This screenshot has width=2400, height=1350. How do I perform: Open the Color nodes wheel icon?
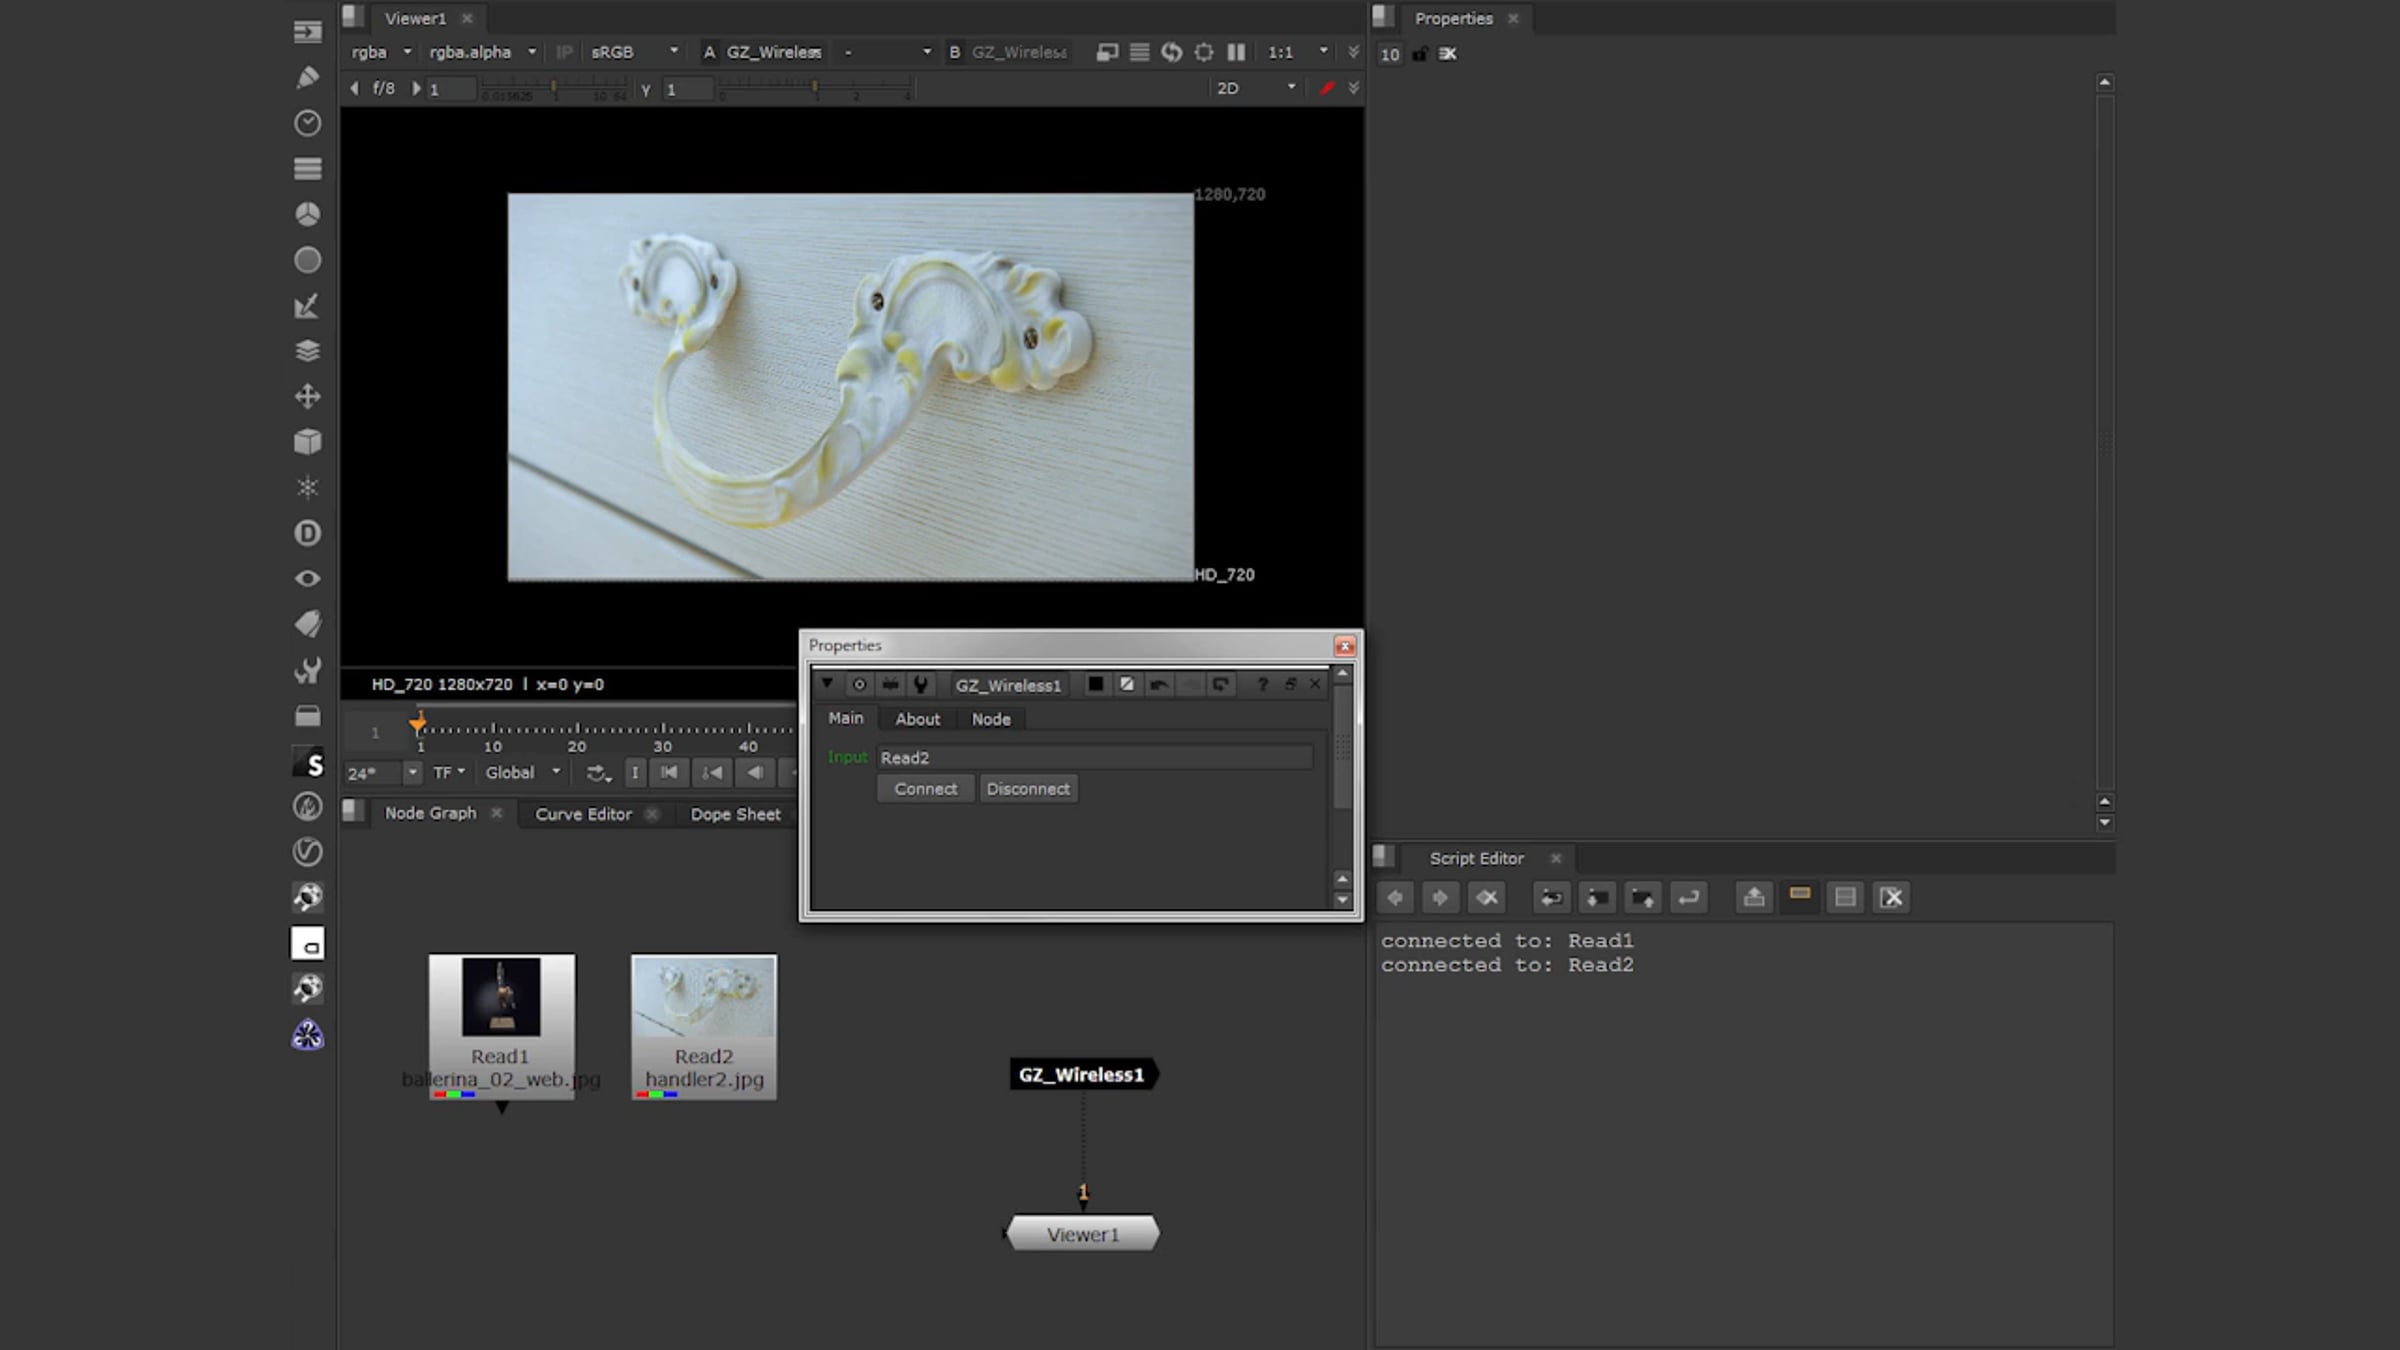tap(307, 214)
